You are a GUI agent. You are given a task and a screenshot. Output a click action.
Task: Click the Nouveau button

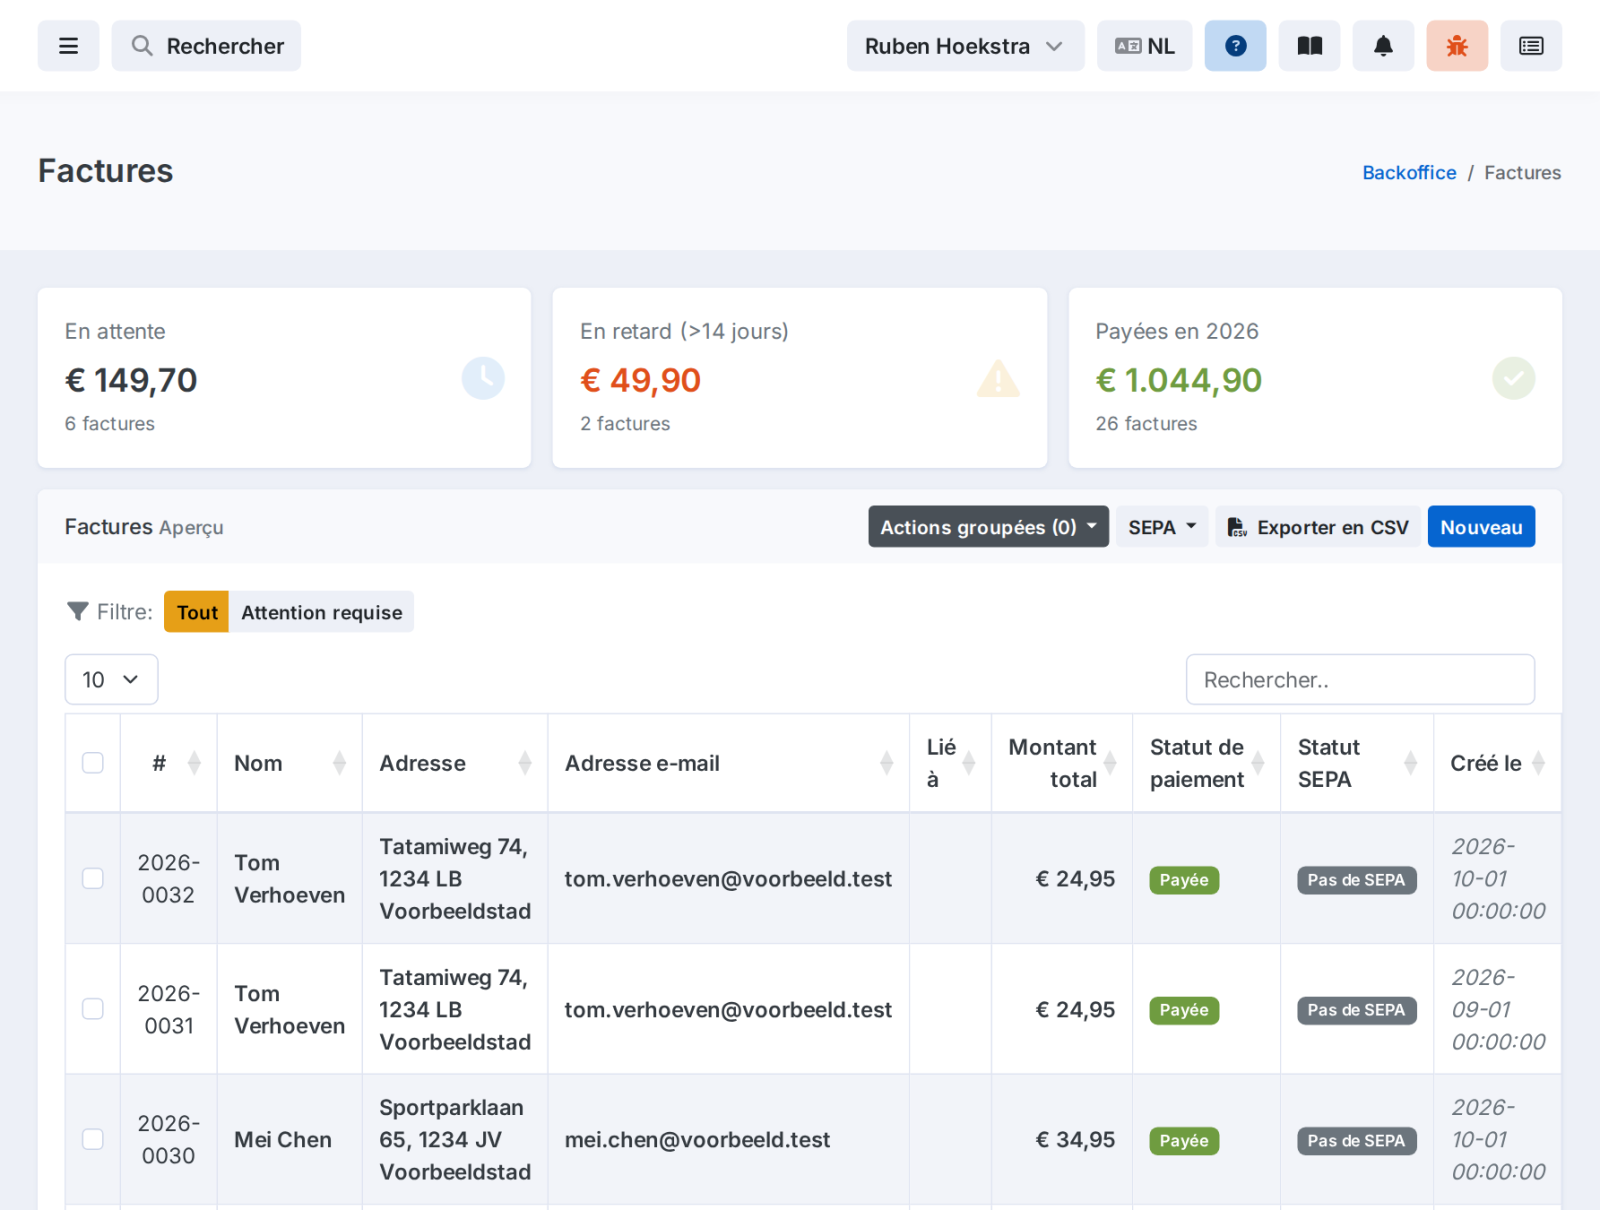tap(1481, 527)
